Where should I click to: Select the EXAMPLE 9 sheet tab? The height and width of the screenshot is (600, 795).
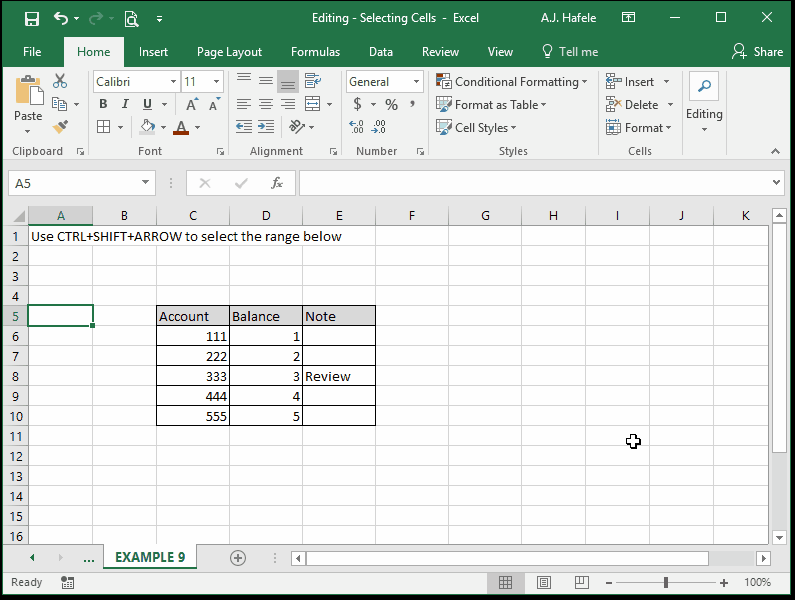click(x=150, y=557)
